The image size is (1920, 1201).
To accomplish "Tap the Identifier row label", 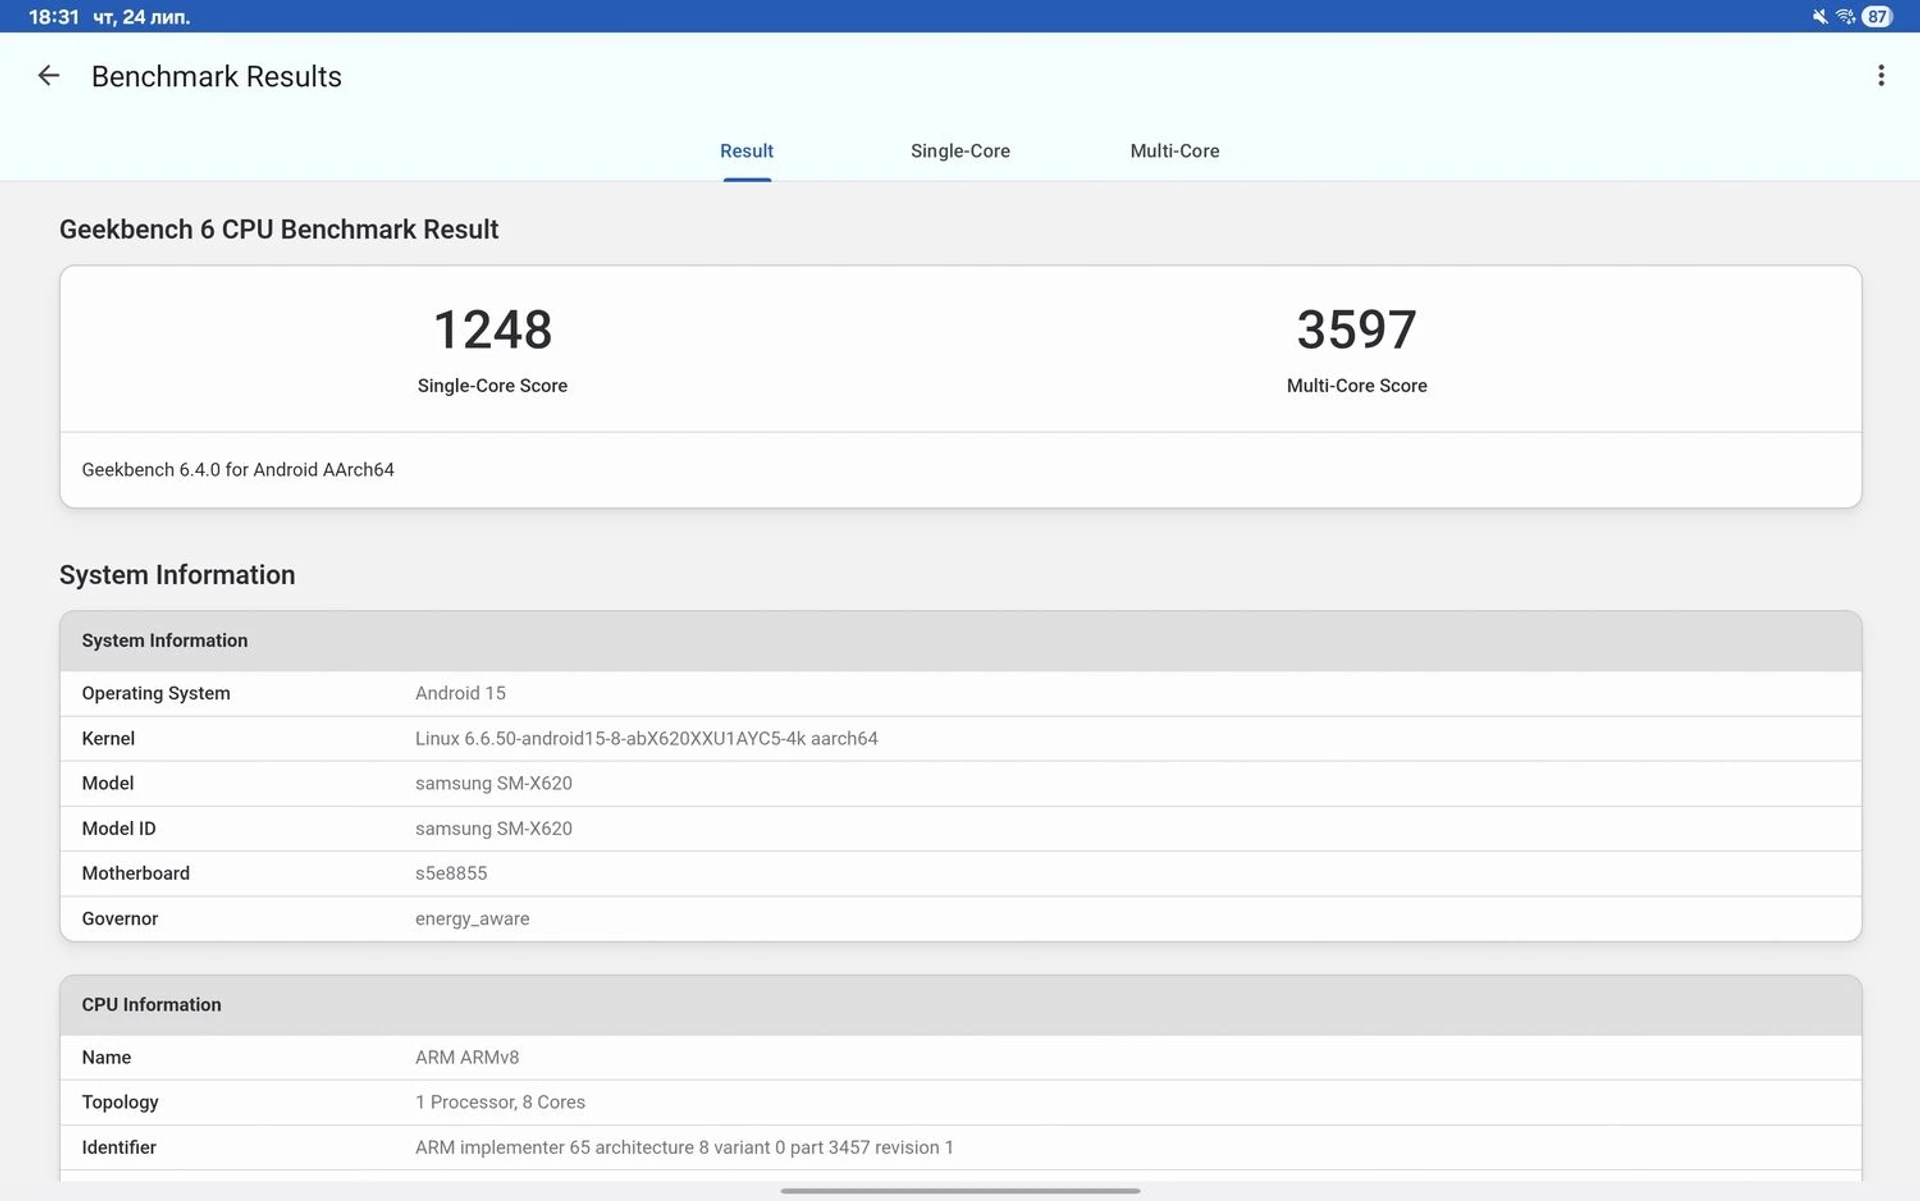I will (x=119, y=1147).
